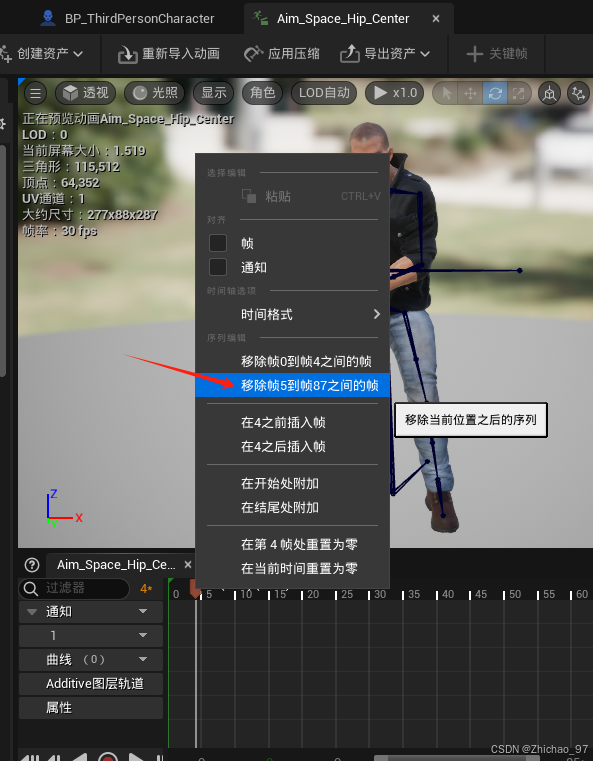Choose 在当前时间重置为零
This screenshot has height=761, width=593.
coord(293,568)
